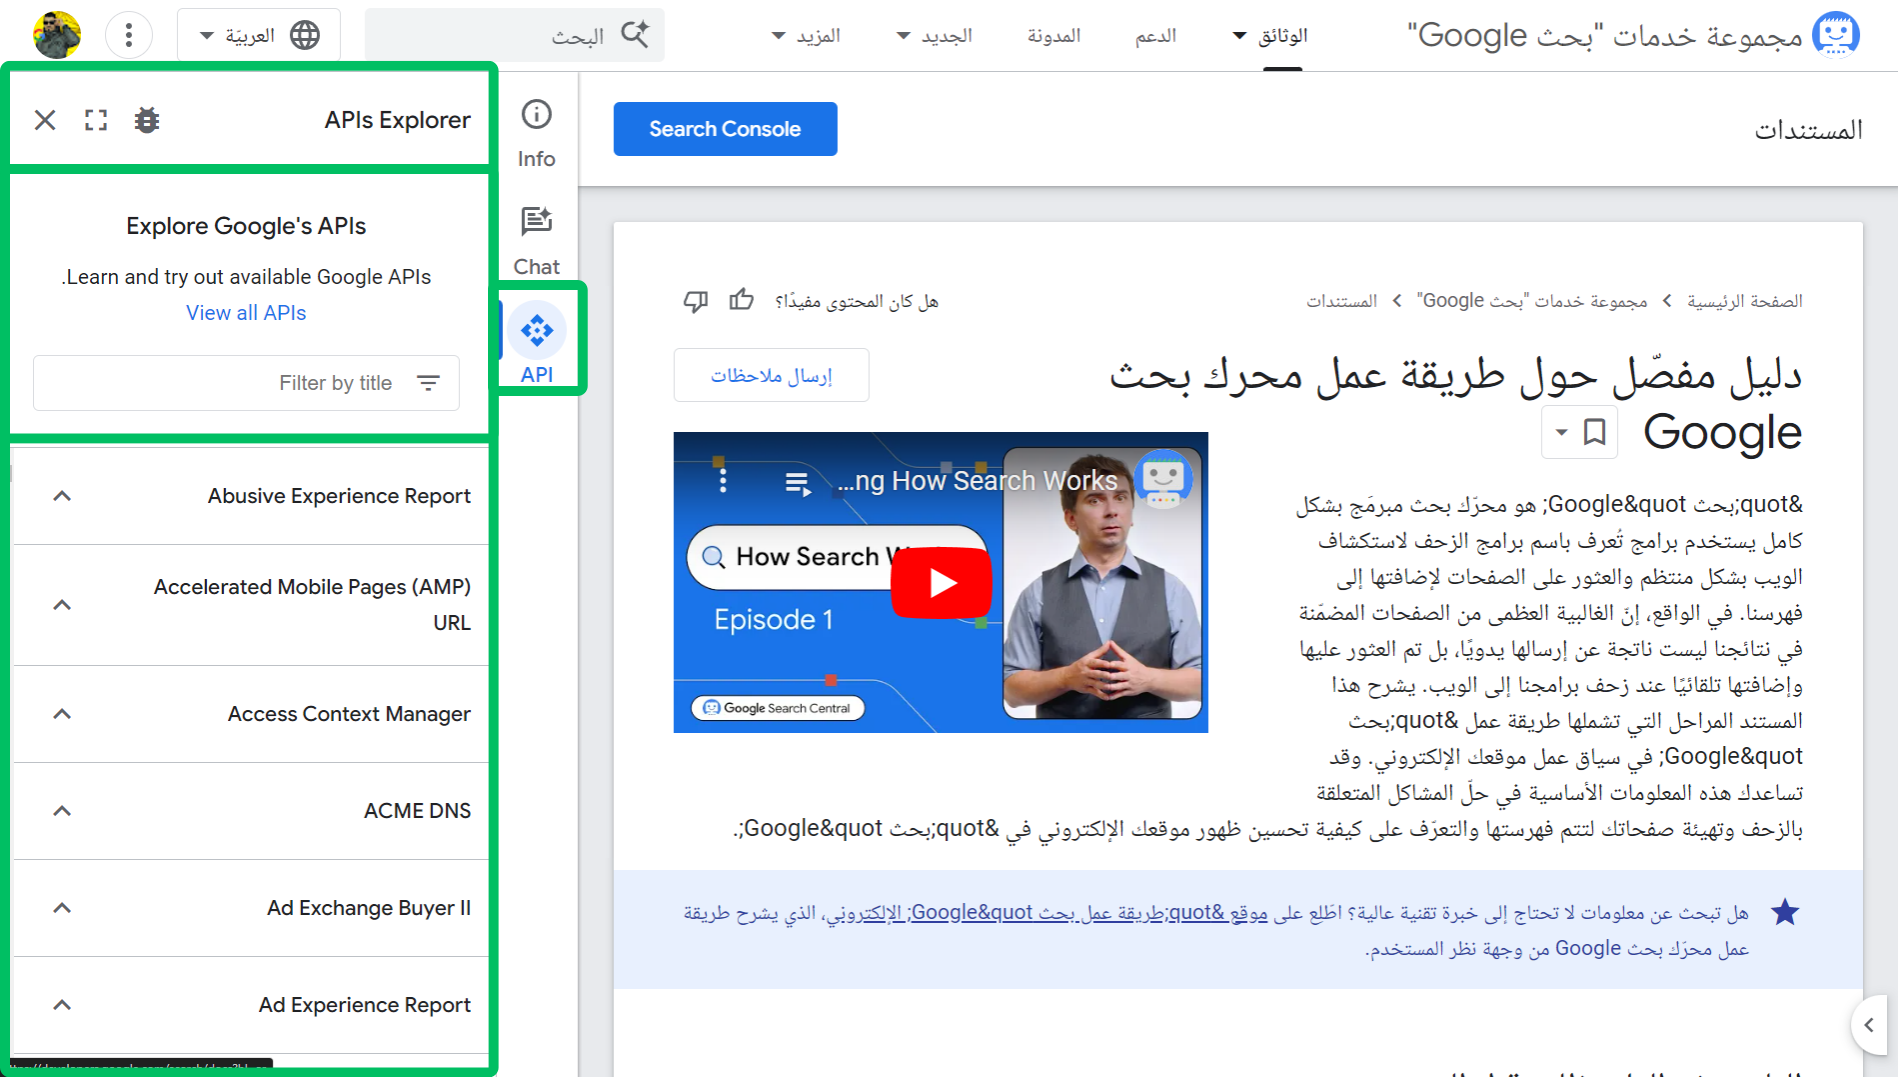1899x1077 pixels.
Task: Click the Google Search Central badge in video
Action: [x=778, y=707]
